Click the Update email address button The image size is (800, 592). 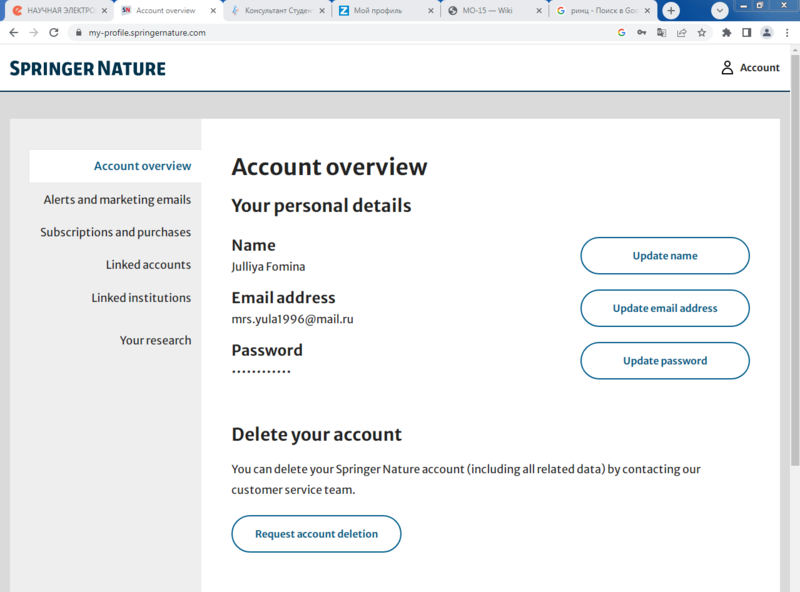pos(665,308)
